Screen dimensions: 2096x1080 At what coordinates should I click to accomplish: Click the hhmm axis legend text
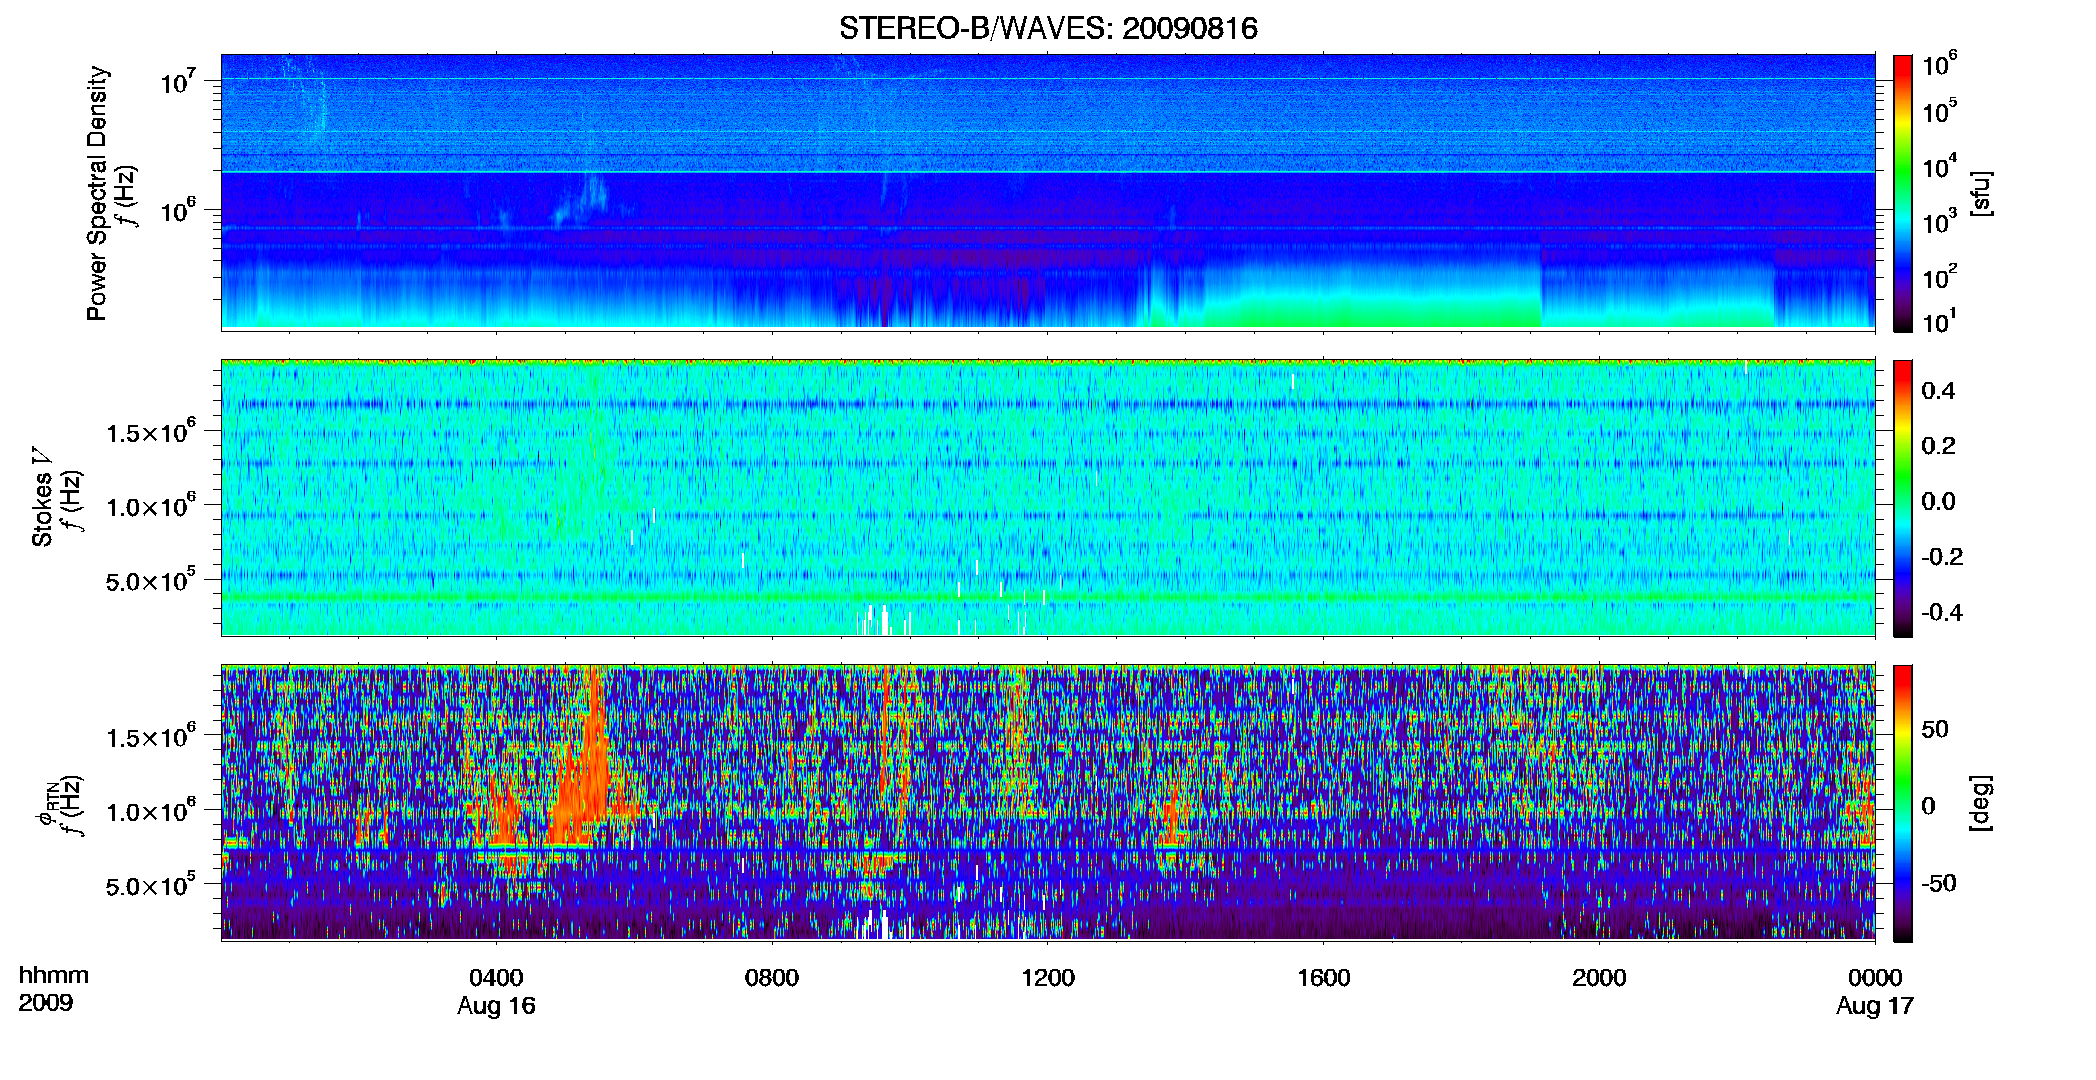54,975
